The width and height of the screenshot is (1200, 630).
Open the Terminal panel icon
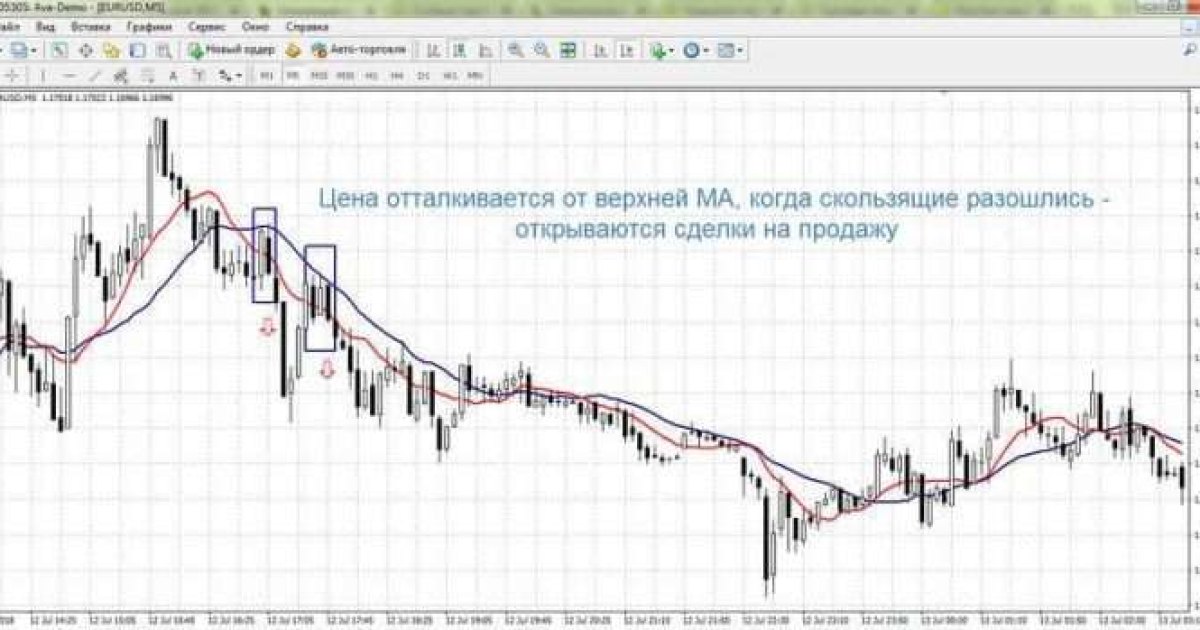137,50
